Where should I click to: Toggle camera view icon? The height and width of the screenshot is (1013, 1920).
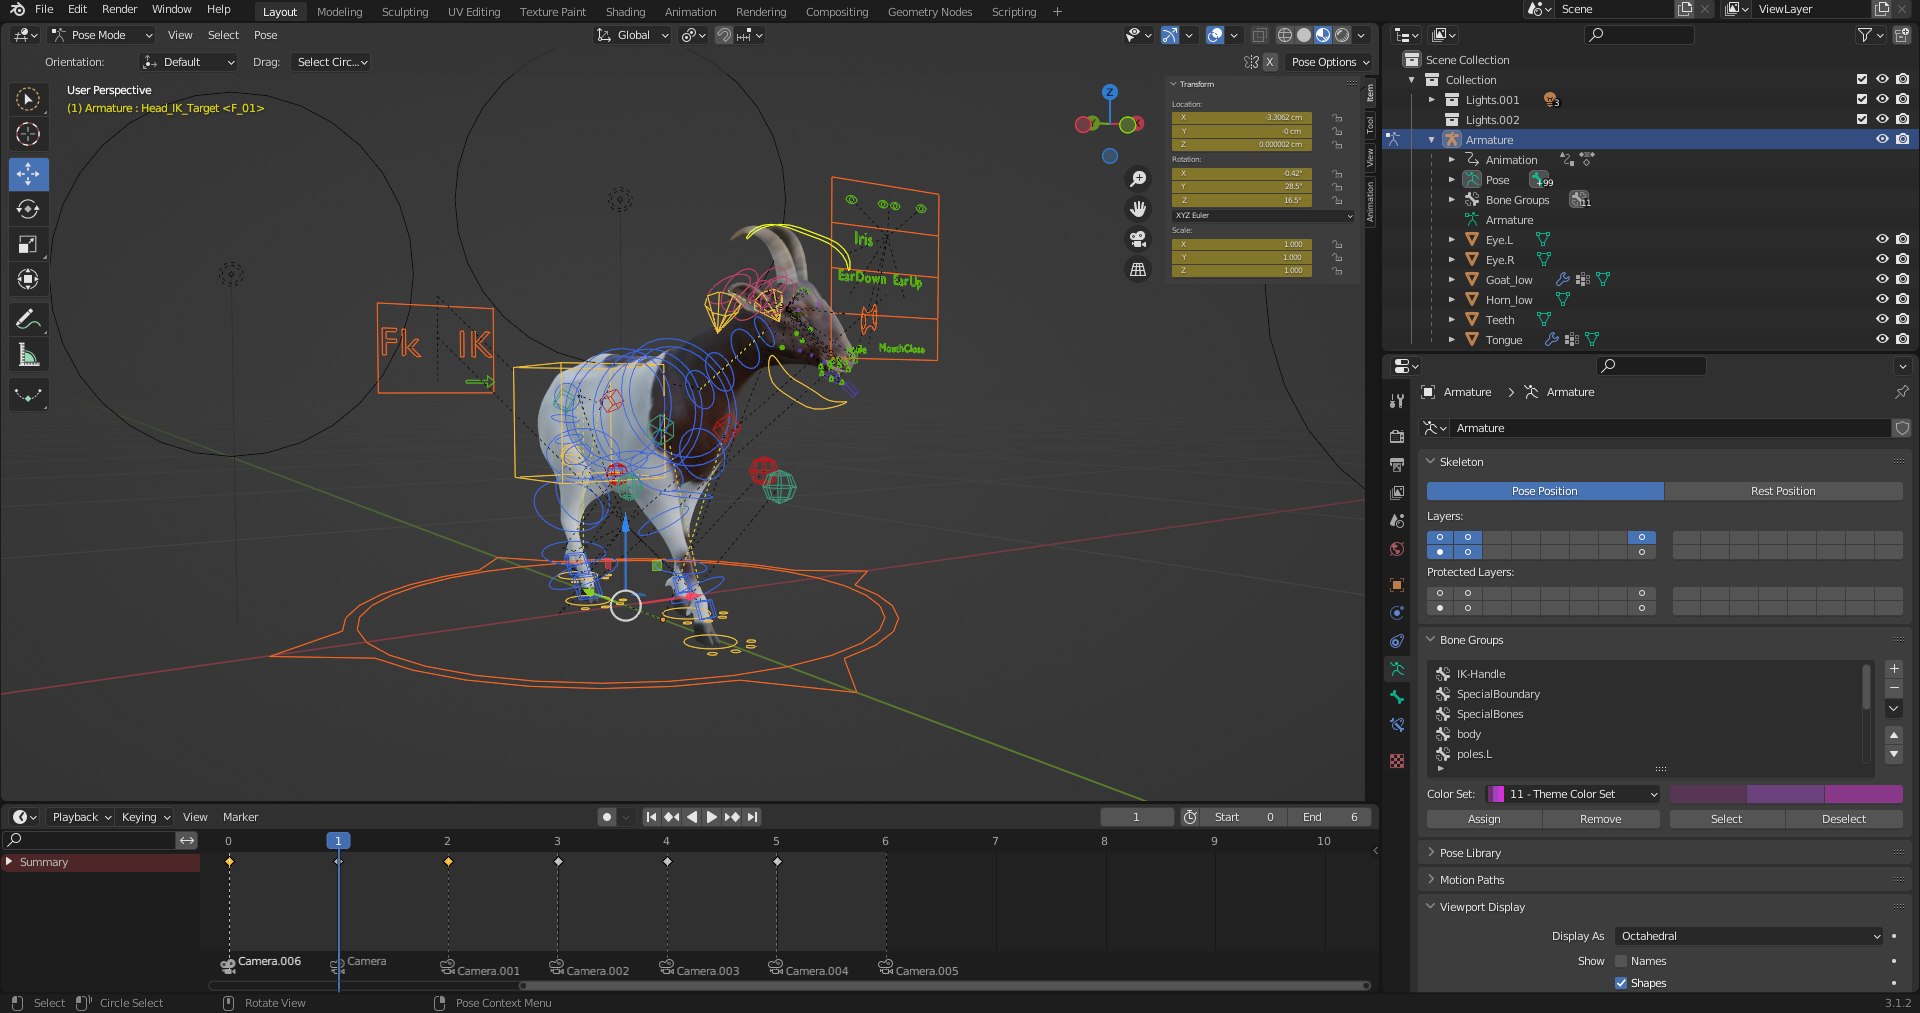pos(1138,239)
